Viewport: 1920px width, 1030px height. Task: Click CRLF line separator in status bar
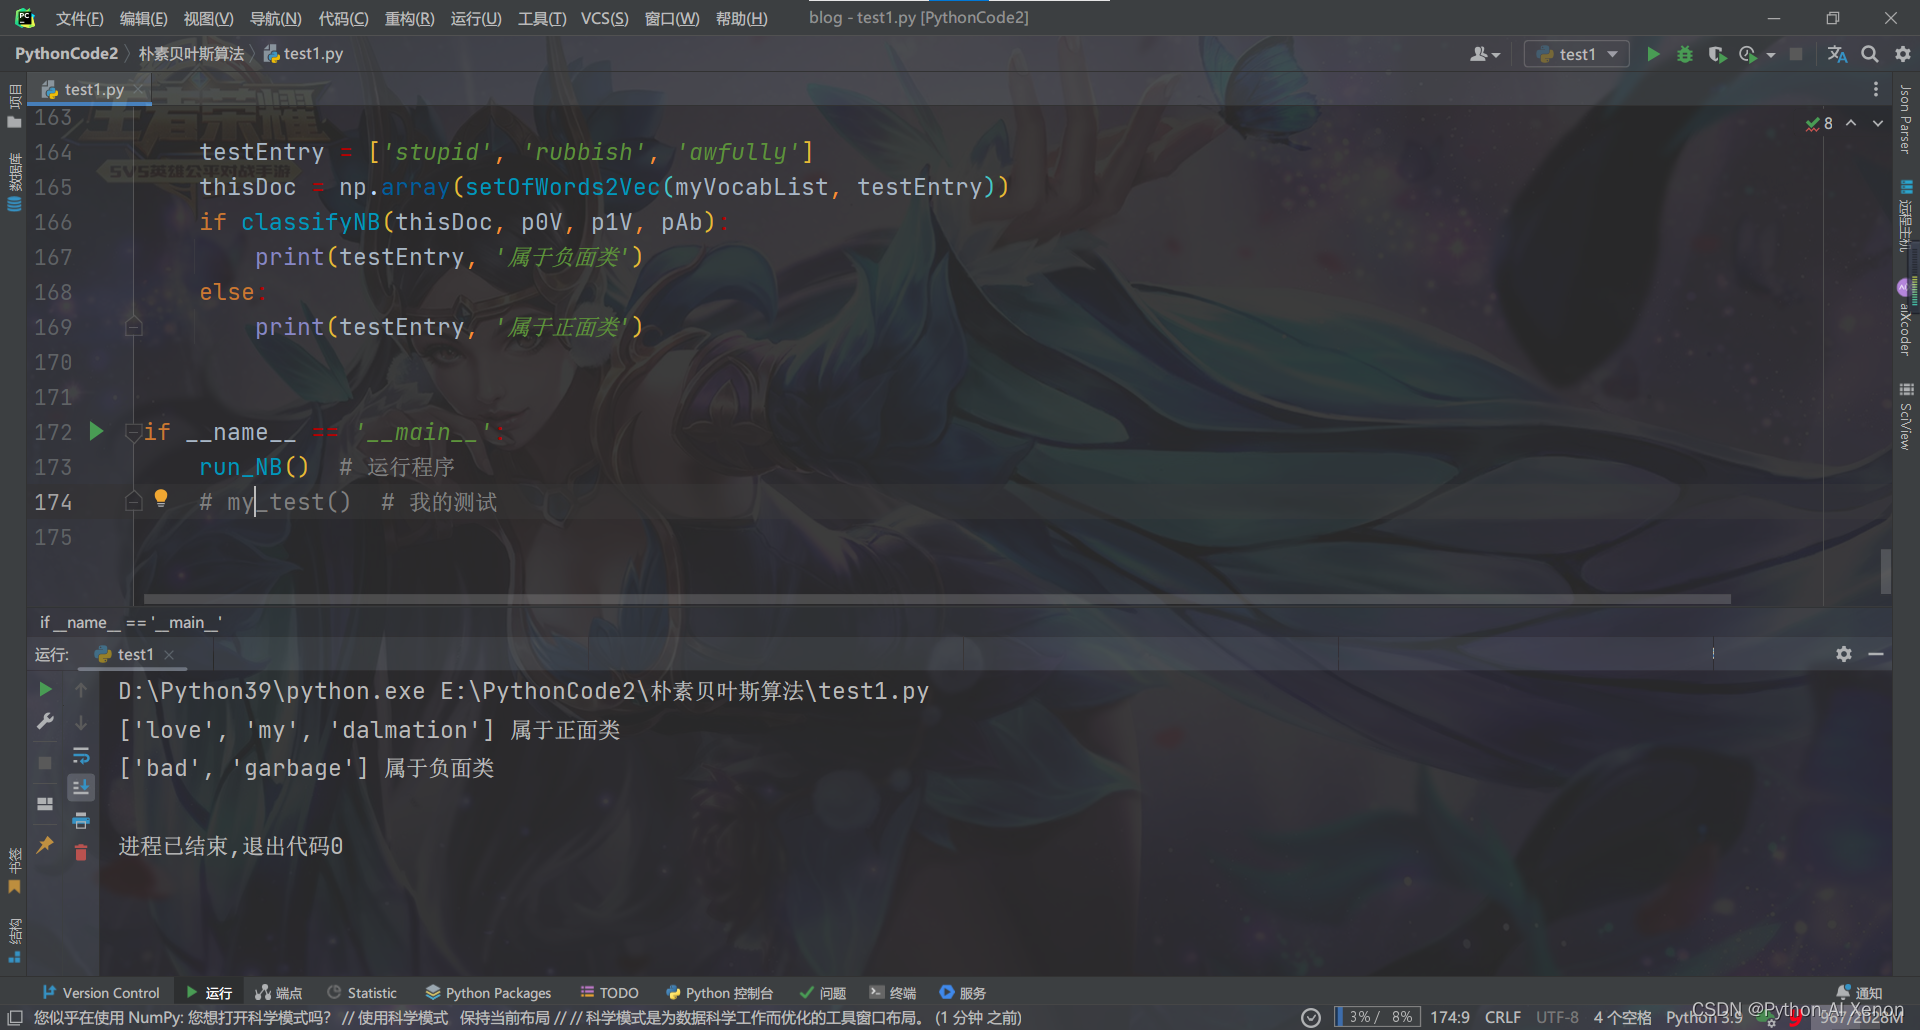(1503, 1017)
